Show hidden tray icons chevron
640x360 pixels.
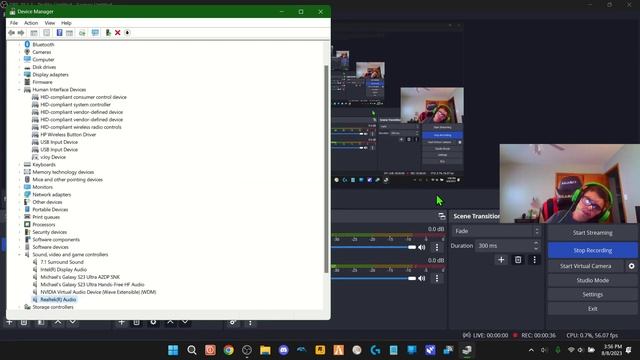(531, 350)
